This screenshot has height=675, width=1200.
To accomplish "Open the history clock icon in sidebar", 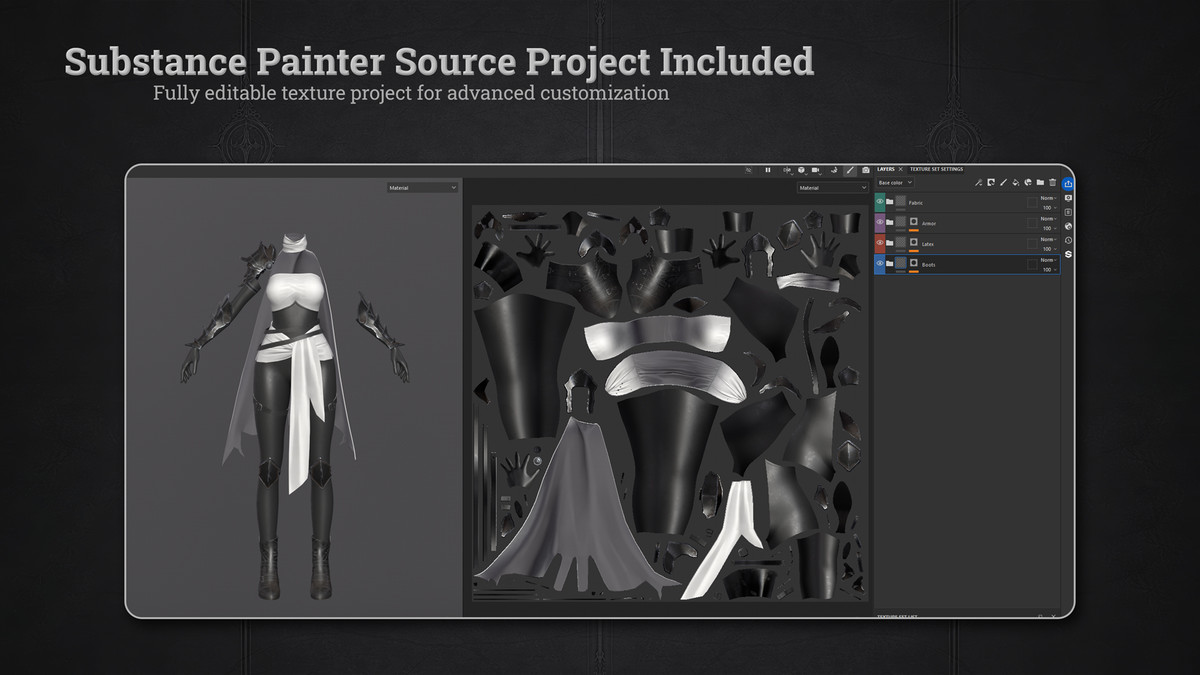I will pyautogui.click(x=1068, y=240).
